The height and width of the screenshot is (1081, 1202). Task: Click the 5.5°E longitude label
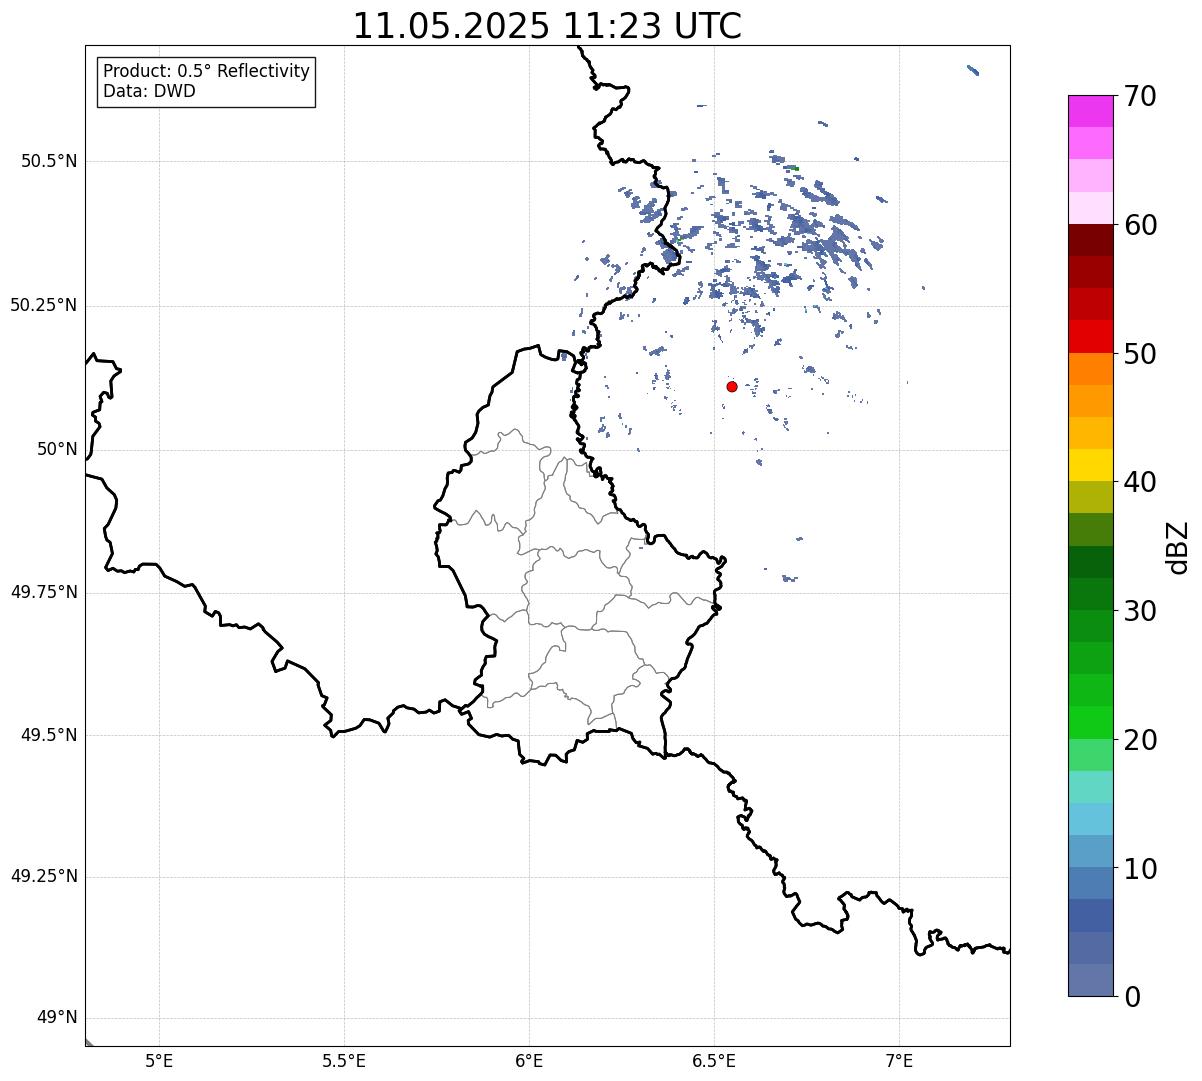click(344, 1061)
